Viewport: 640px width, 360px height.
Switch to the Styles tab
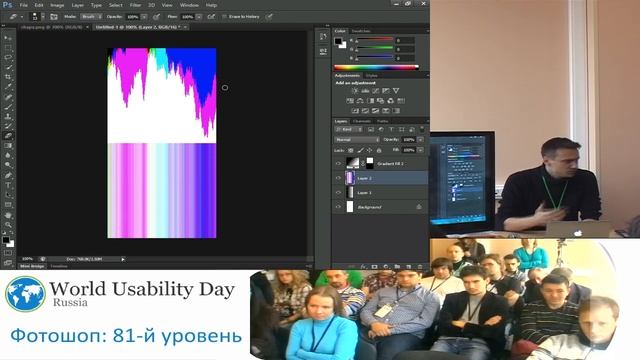click(x=371, y=76)
